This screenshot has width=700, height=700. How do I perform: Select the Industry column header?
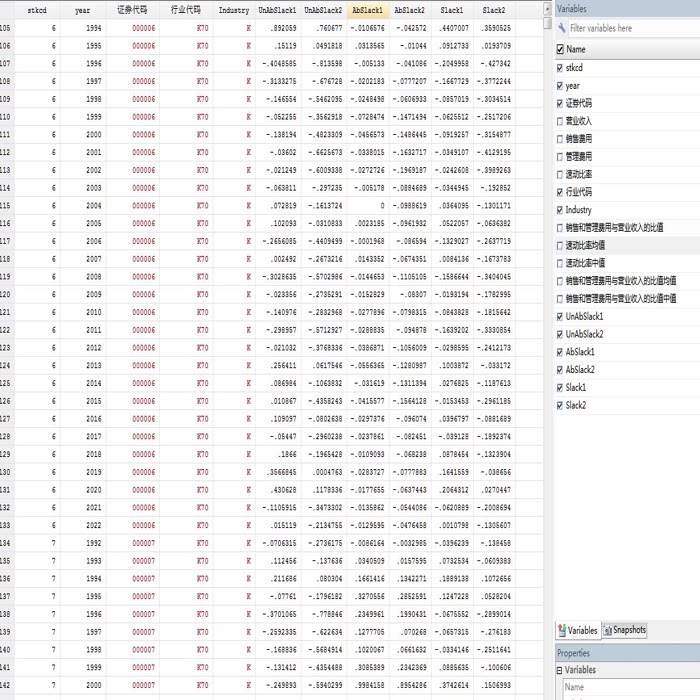point(234,10)
